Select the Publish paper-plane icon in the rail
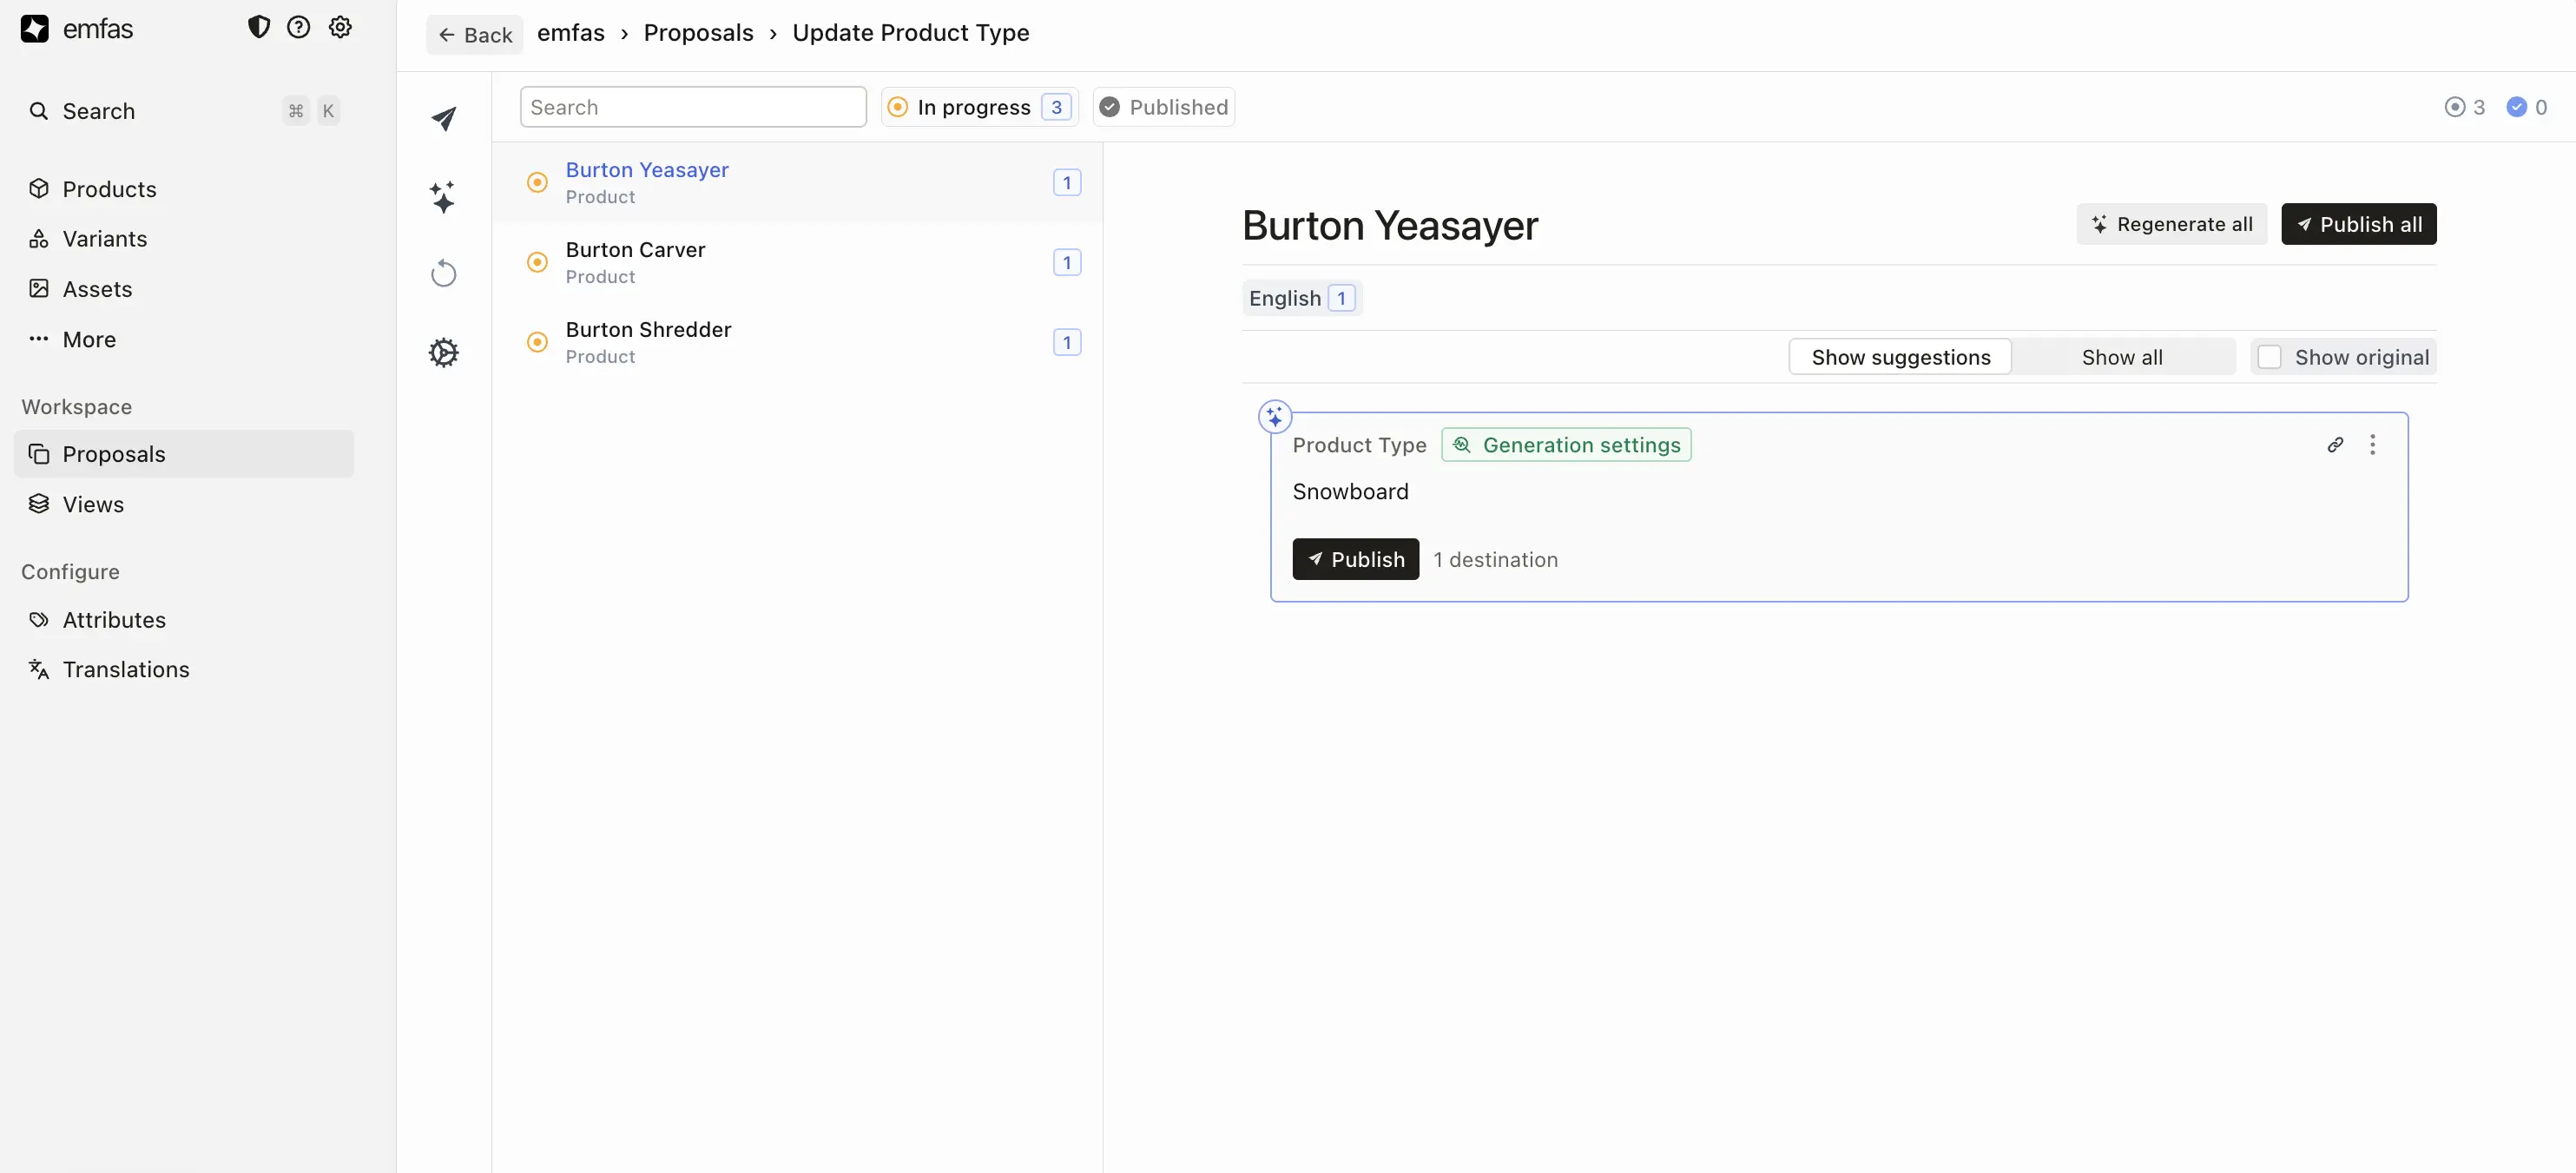This screenshot has width=2576, height=1173. [443, 119]
